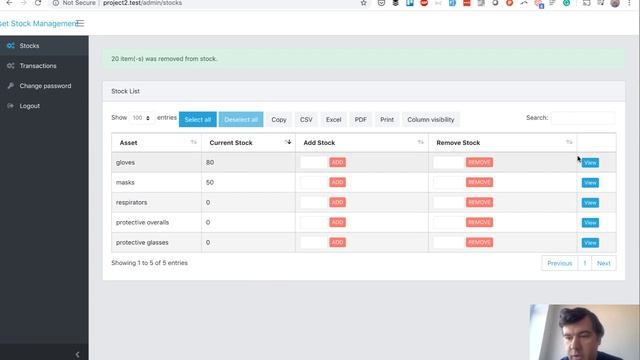Go to Change password in the sidebar

[44, 86]
